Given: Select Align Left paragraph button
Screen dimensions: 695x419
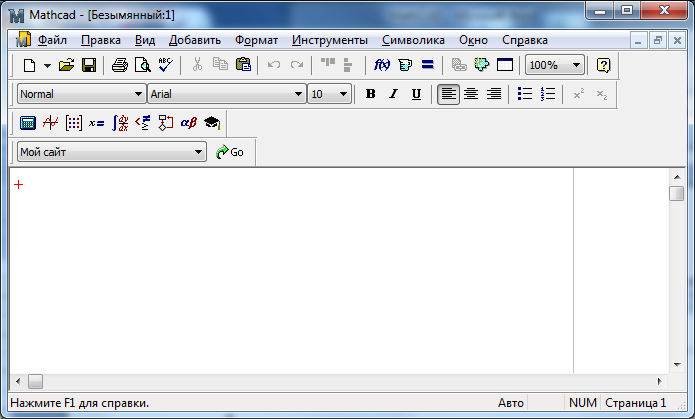Looking at the screenshot, I should (448, 94).
